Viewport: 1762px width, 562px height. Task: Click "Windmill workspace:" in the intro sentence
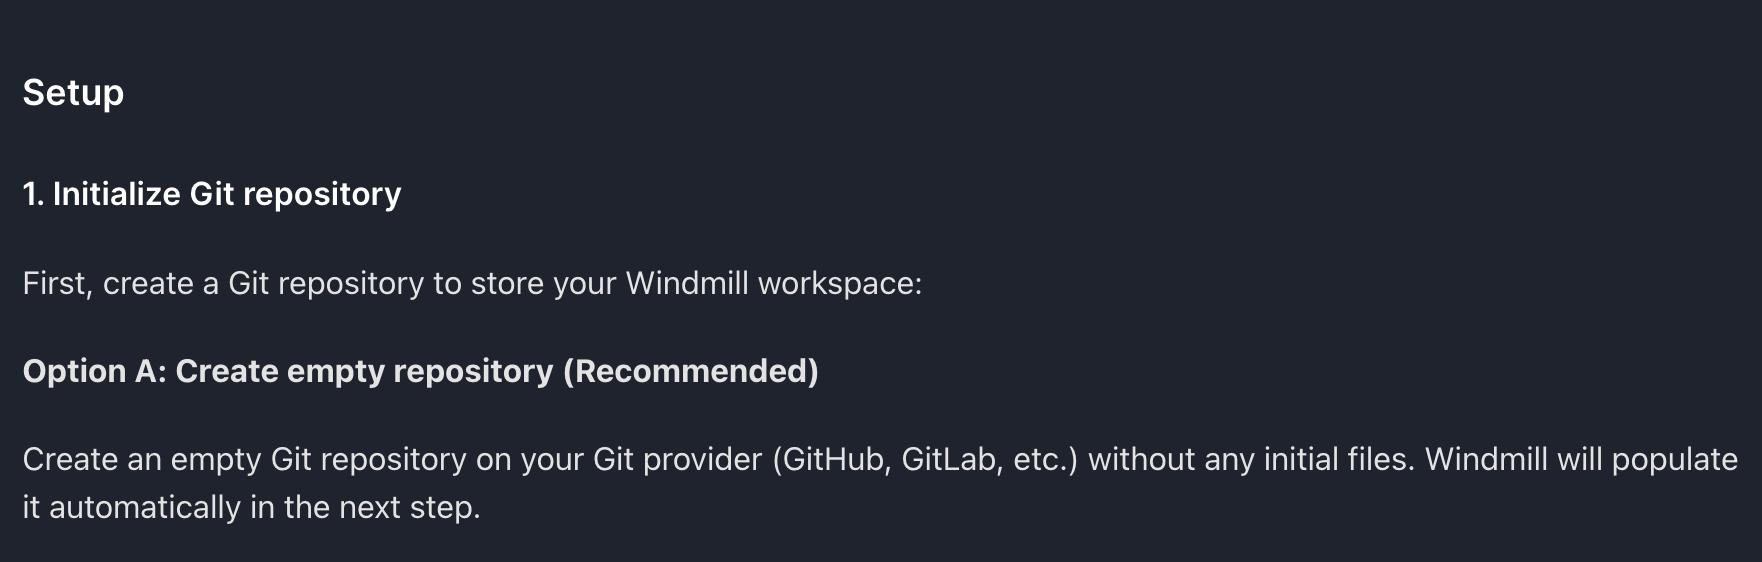point(773,284)
